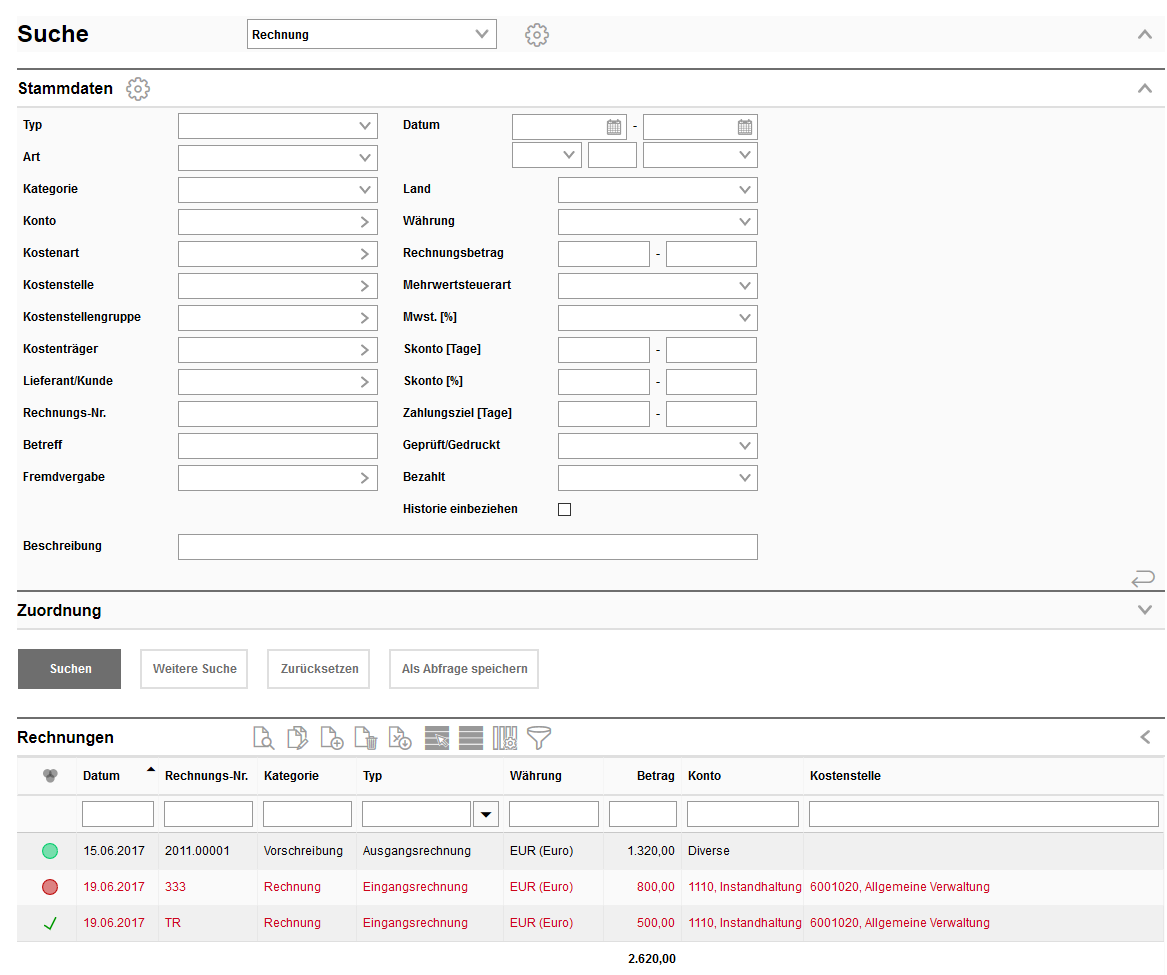Click the funnel filter icon

540,738
